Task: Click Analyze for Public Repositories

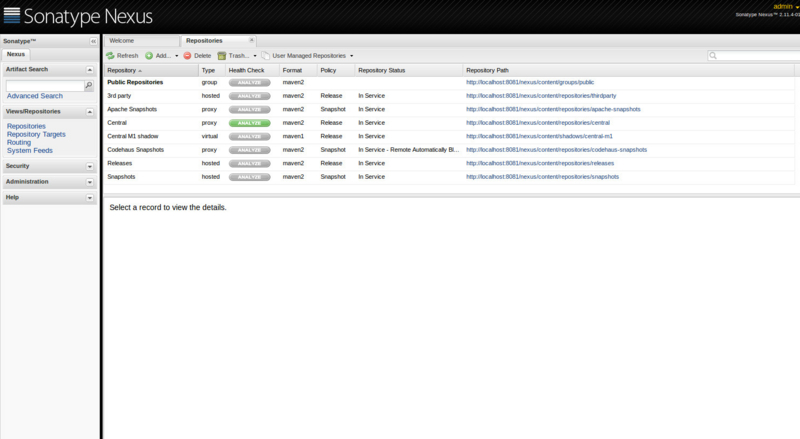Action: [x=249, y=82]
